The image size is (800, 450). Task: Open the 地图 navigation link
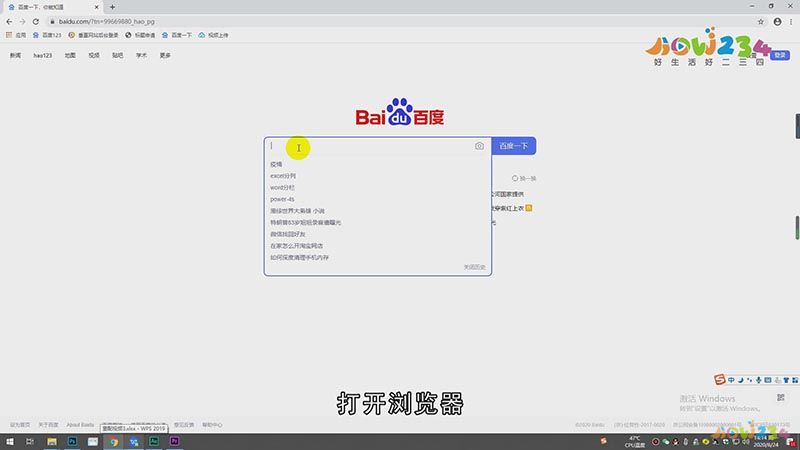[70, 55]
